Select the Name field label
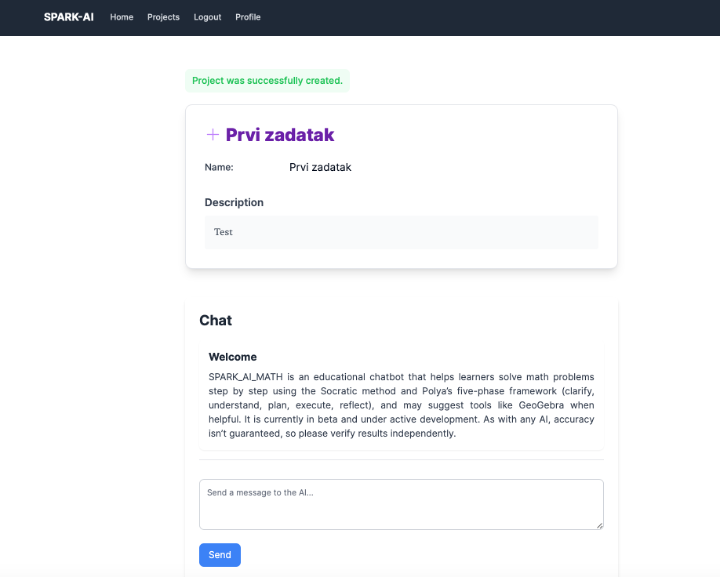Image resolution: width=720 pixels, height=578 pixels. [x=219, y=167]
